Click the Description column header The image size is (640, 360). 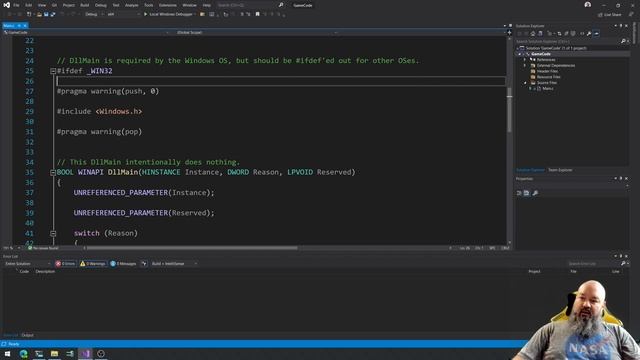tap(45, 271)
